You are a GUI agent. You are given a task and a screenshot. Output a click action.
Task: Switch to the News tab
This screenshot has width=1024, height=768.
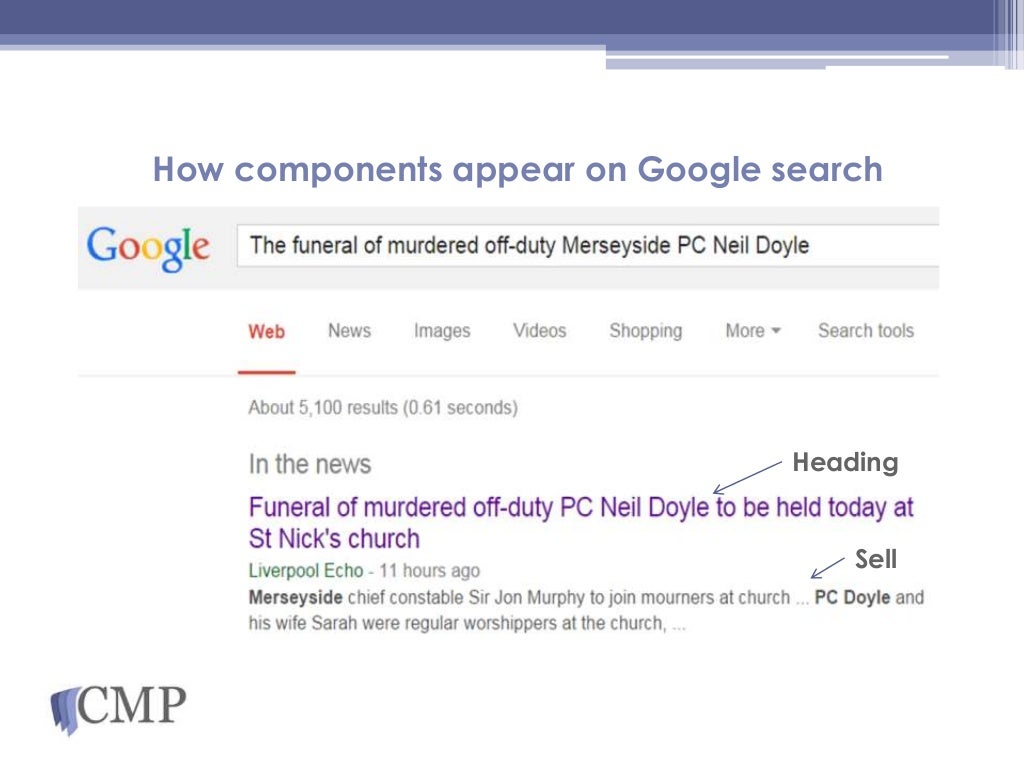coord(349,330)
